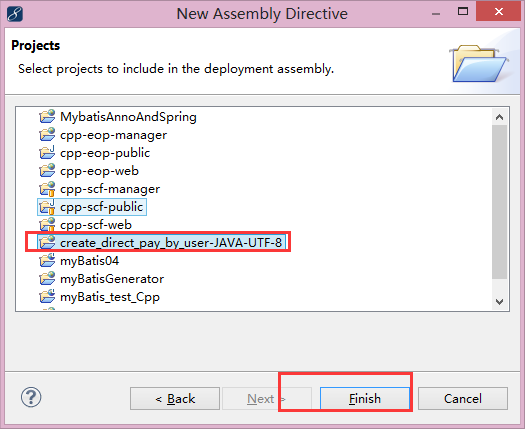Viewport: 525px width, 429px height.
Task: Click the Finish button
Action: (x=365, y=399)
